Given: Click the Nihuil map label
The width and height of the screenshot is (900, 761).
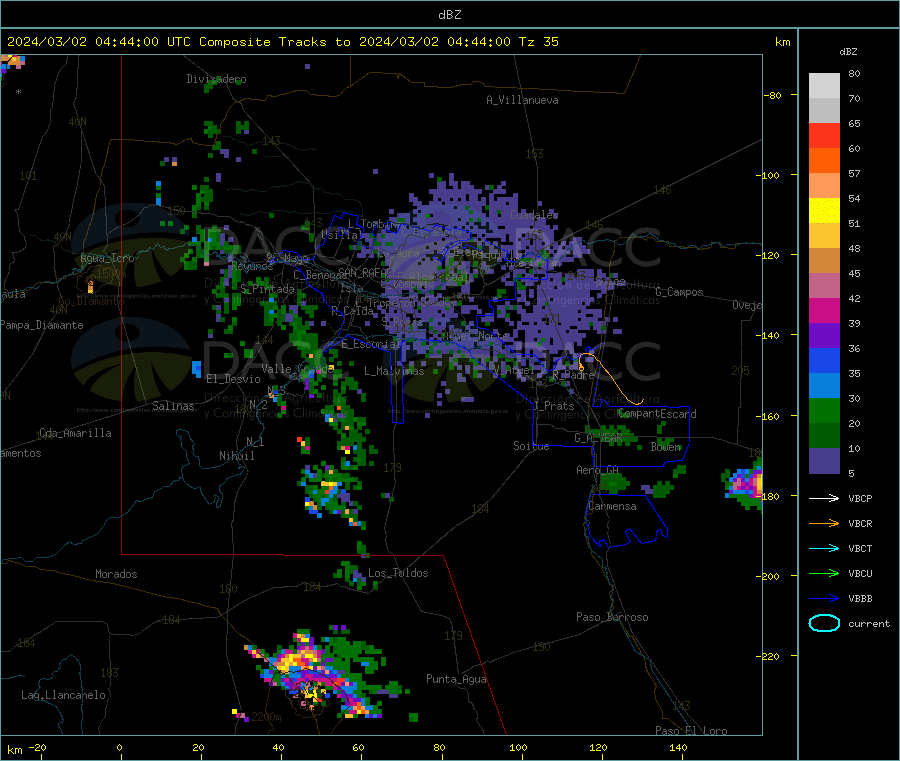Looking at the screenshot, I should point(236,456).
